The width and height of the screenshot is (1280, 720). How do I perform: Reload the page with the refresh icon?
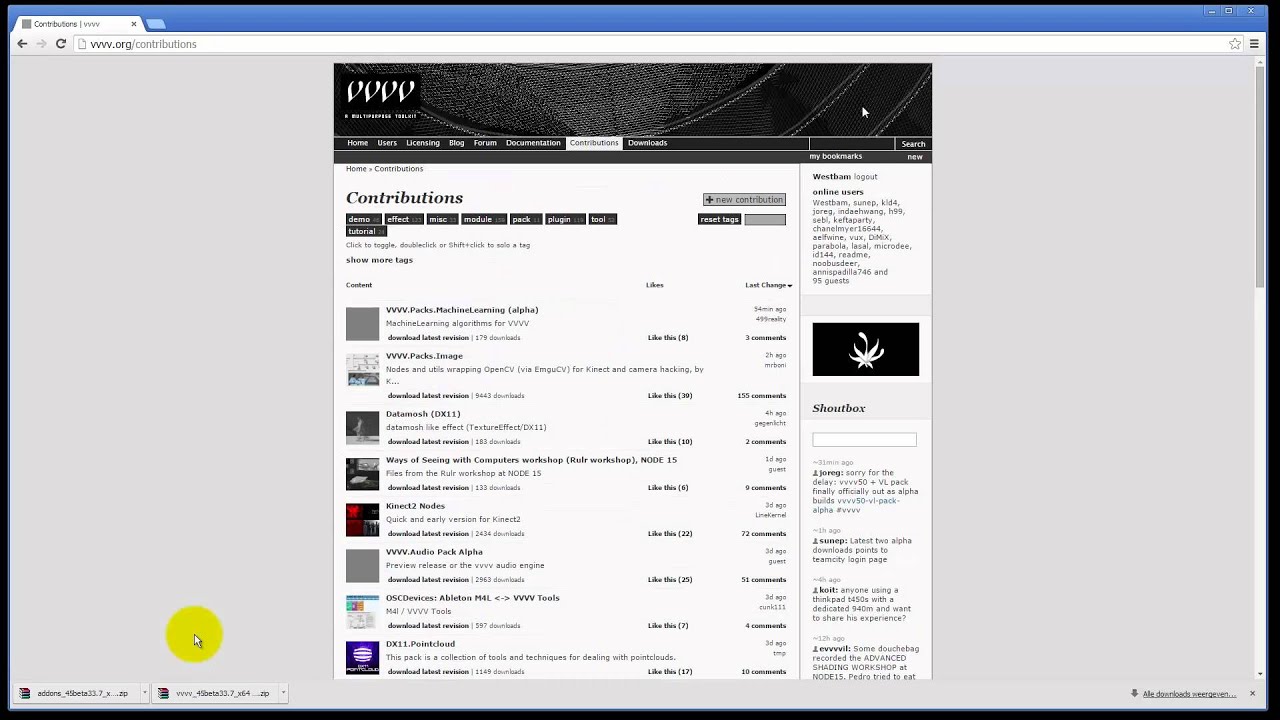coord(61,44)
